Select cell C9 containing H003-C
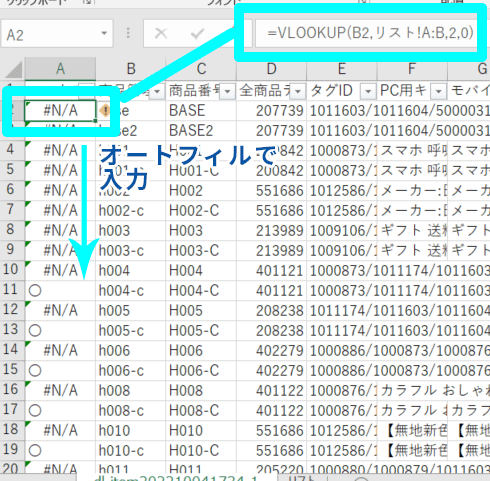The width and height of the screenshot is (490, 481). (201, 251)
